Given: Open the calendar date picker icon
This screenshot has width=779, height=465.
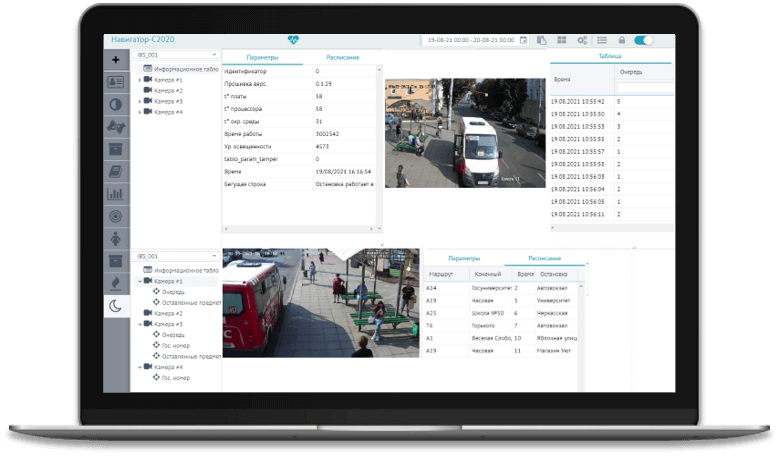Looking at the screenshot, I should pos(523,40).
